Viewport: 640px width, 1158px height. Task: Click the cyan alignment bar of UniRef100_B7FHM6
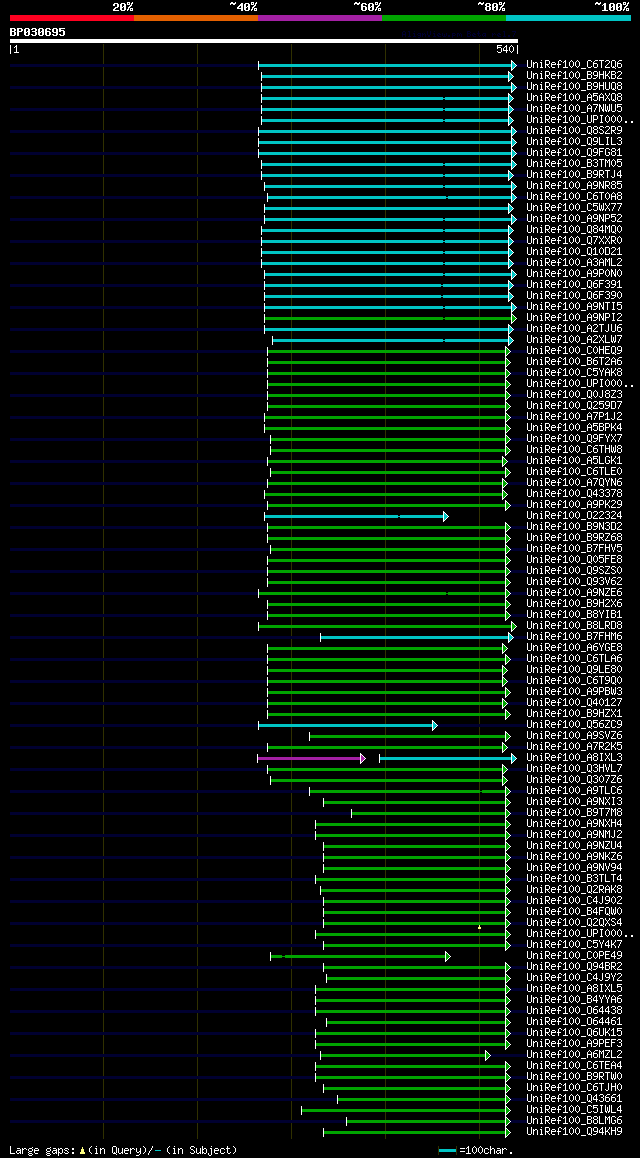tap(416, 637)
